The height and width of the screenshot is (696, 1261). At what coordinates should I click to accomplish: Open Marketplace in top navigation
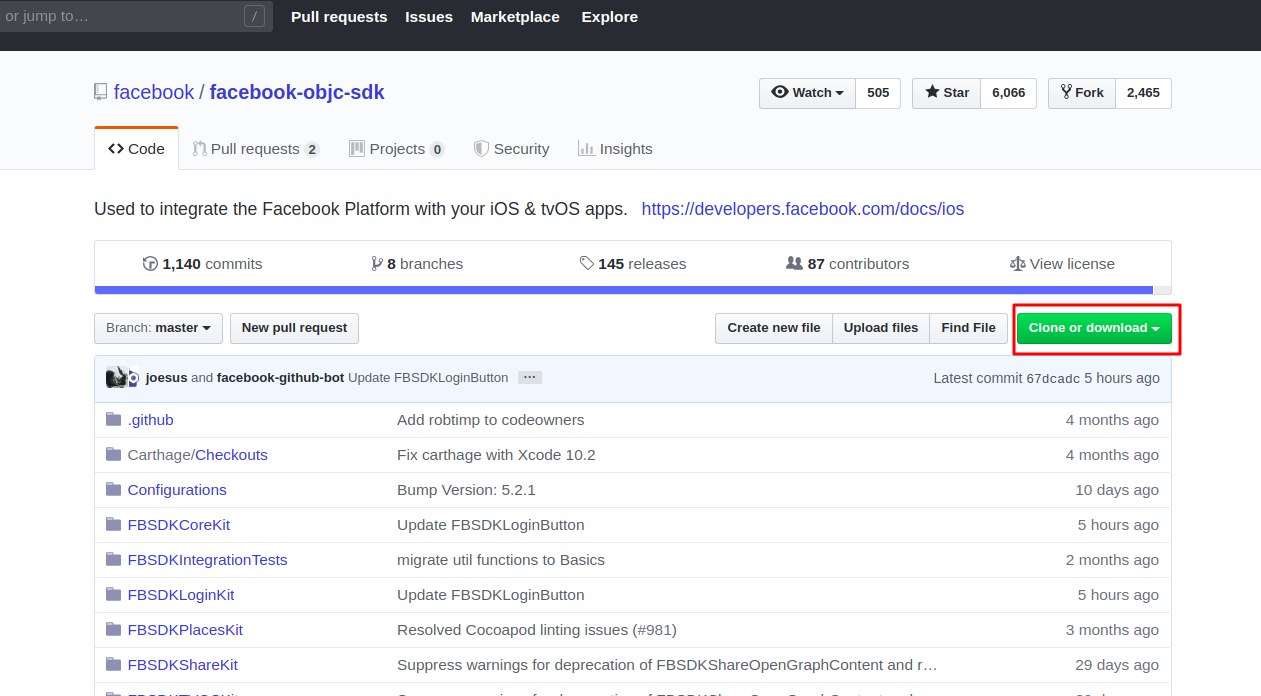[515, 17]
